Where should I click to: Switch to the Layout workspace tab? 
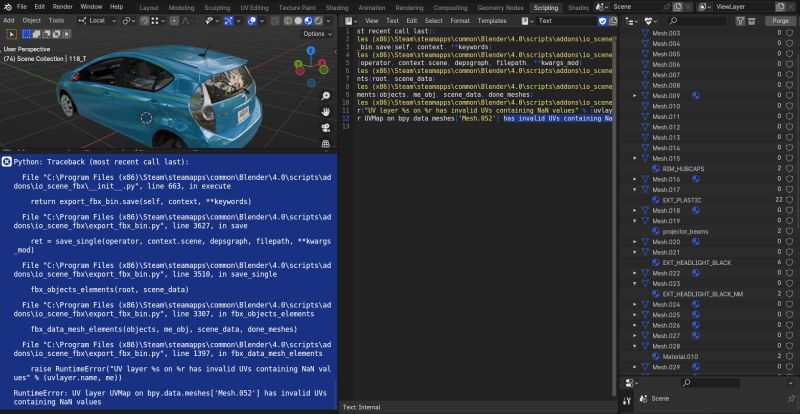149,8
